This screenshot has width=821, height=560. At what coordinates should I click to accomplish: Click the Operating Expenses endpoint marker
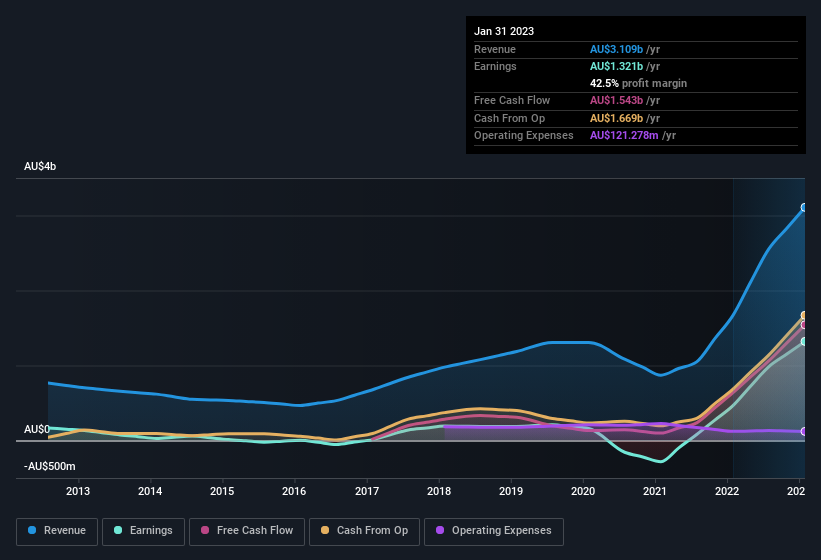(804, 432)
